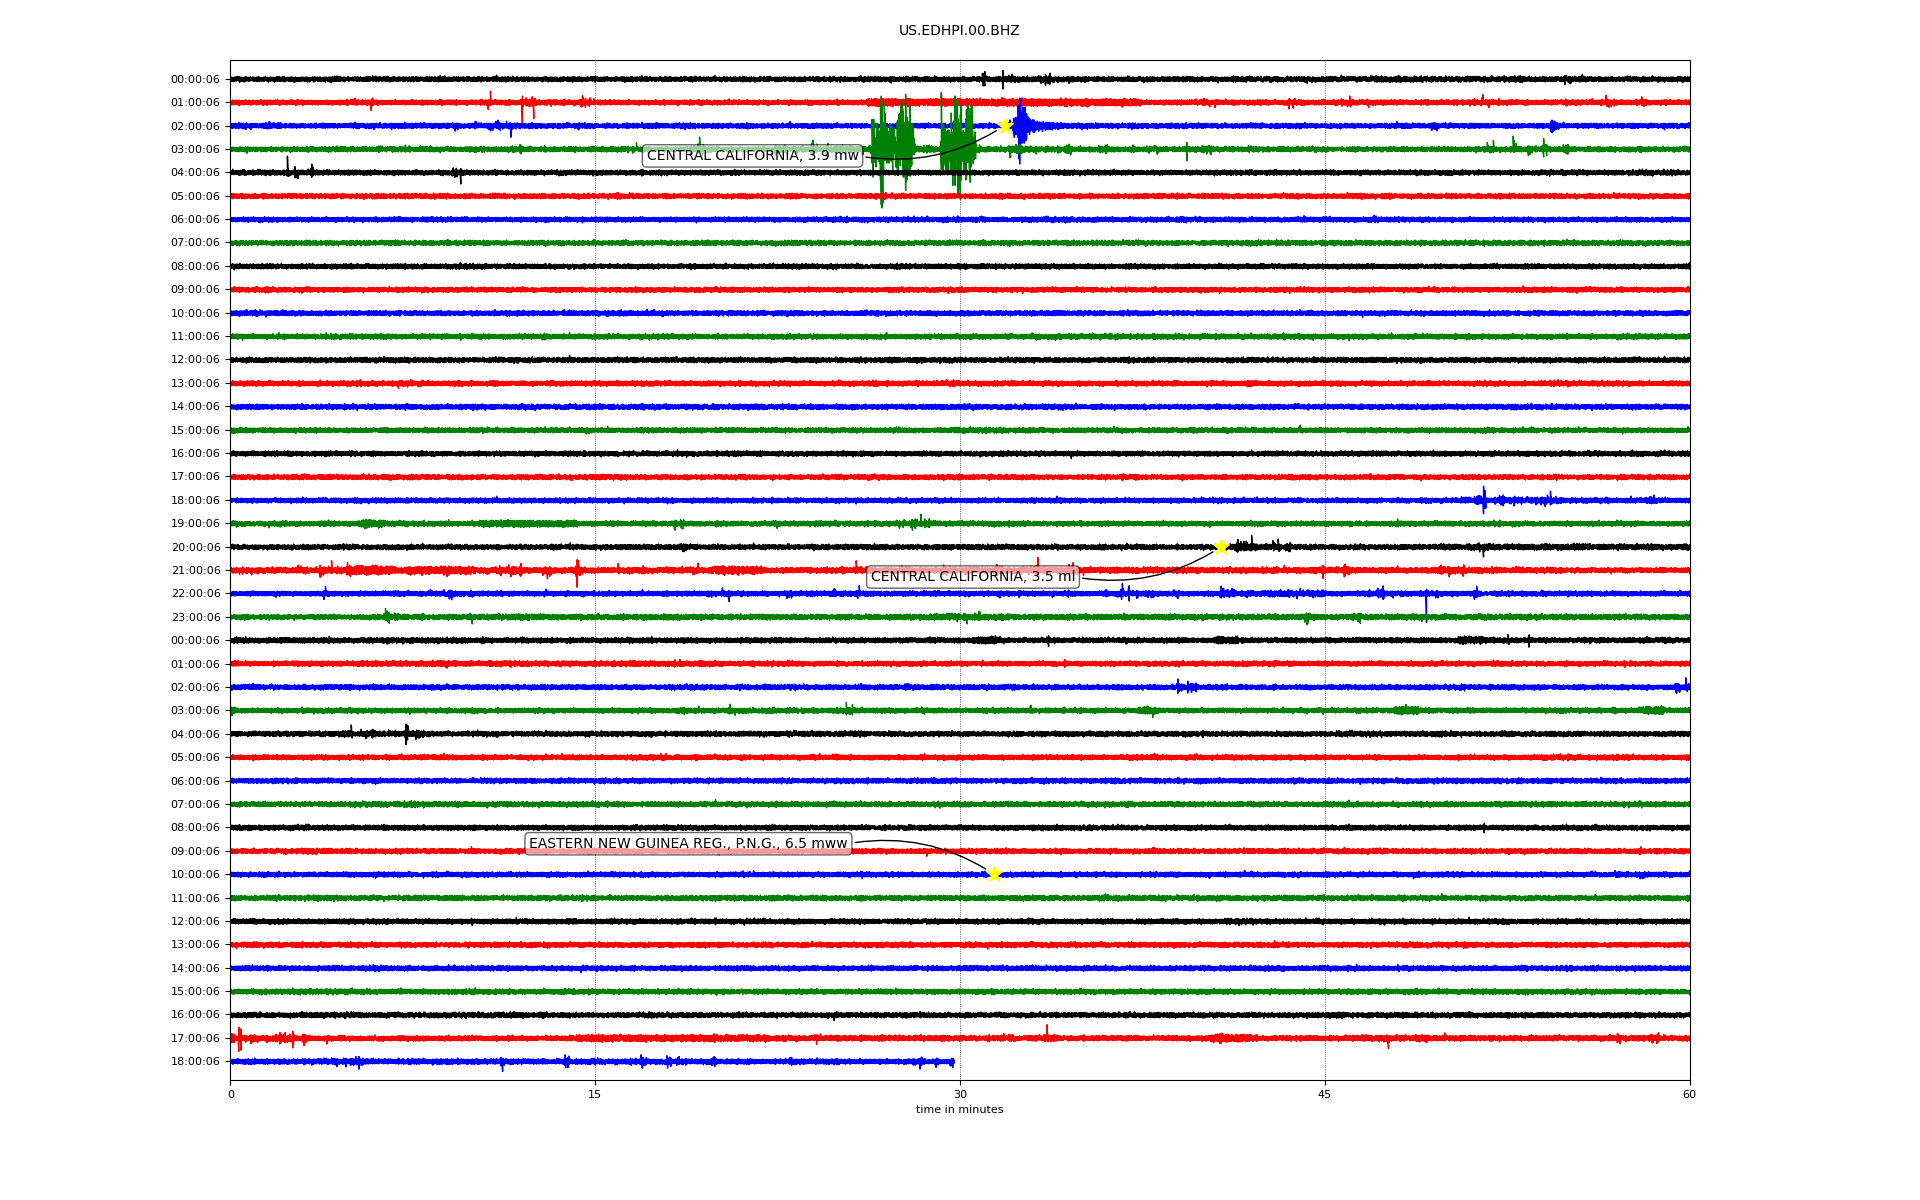Click the 15 tick on the x-axis
Image resolution: width=1920 pixels, height=1200 pixels.
click(x=595, y=1094)
